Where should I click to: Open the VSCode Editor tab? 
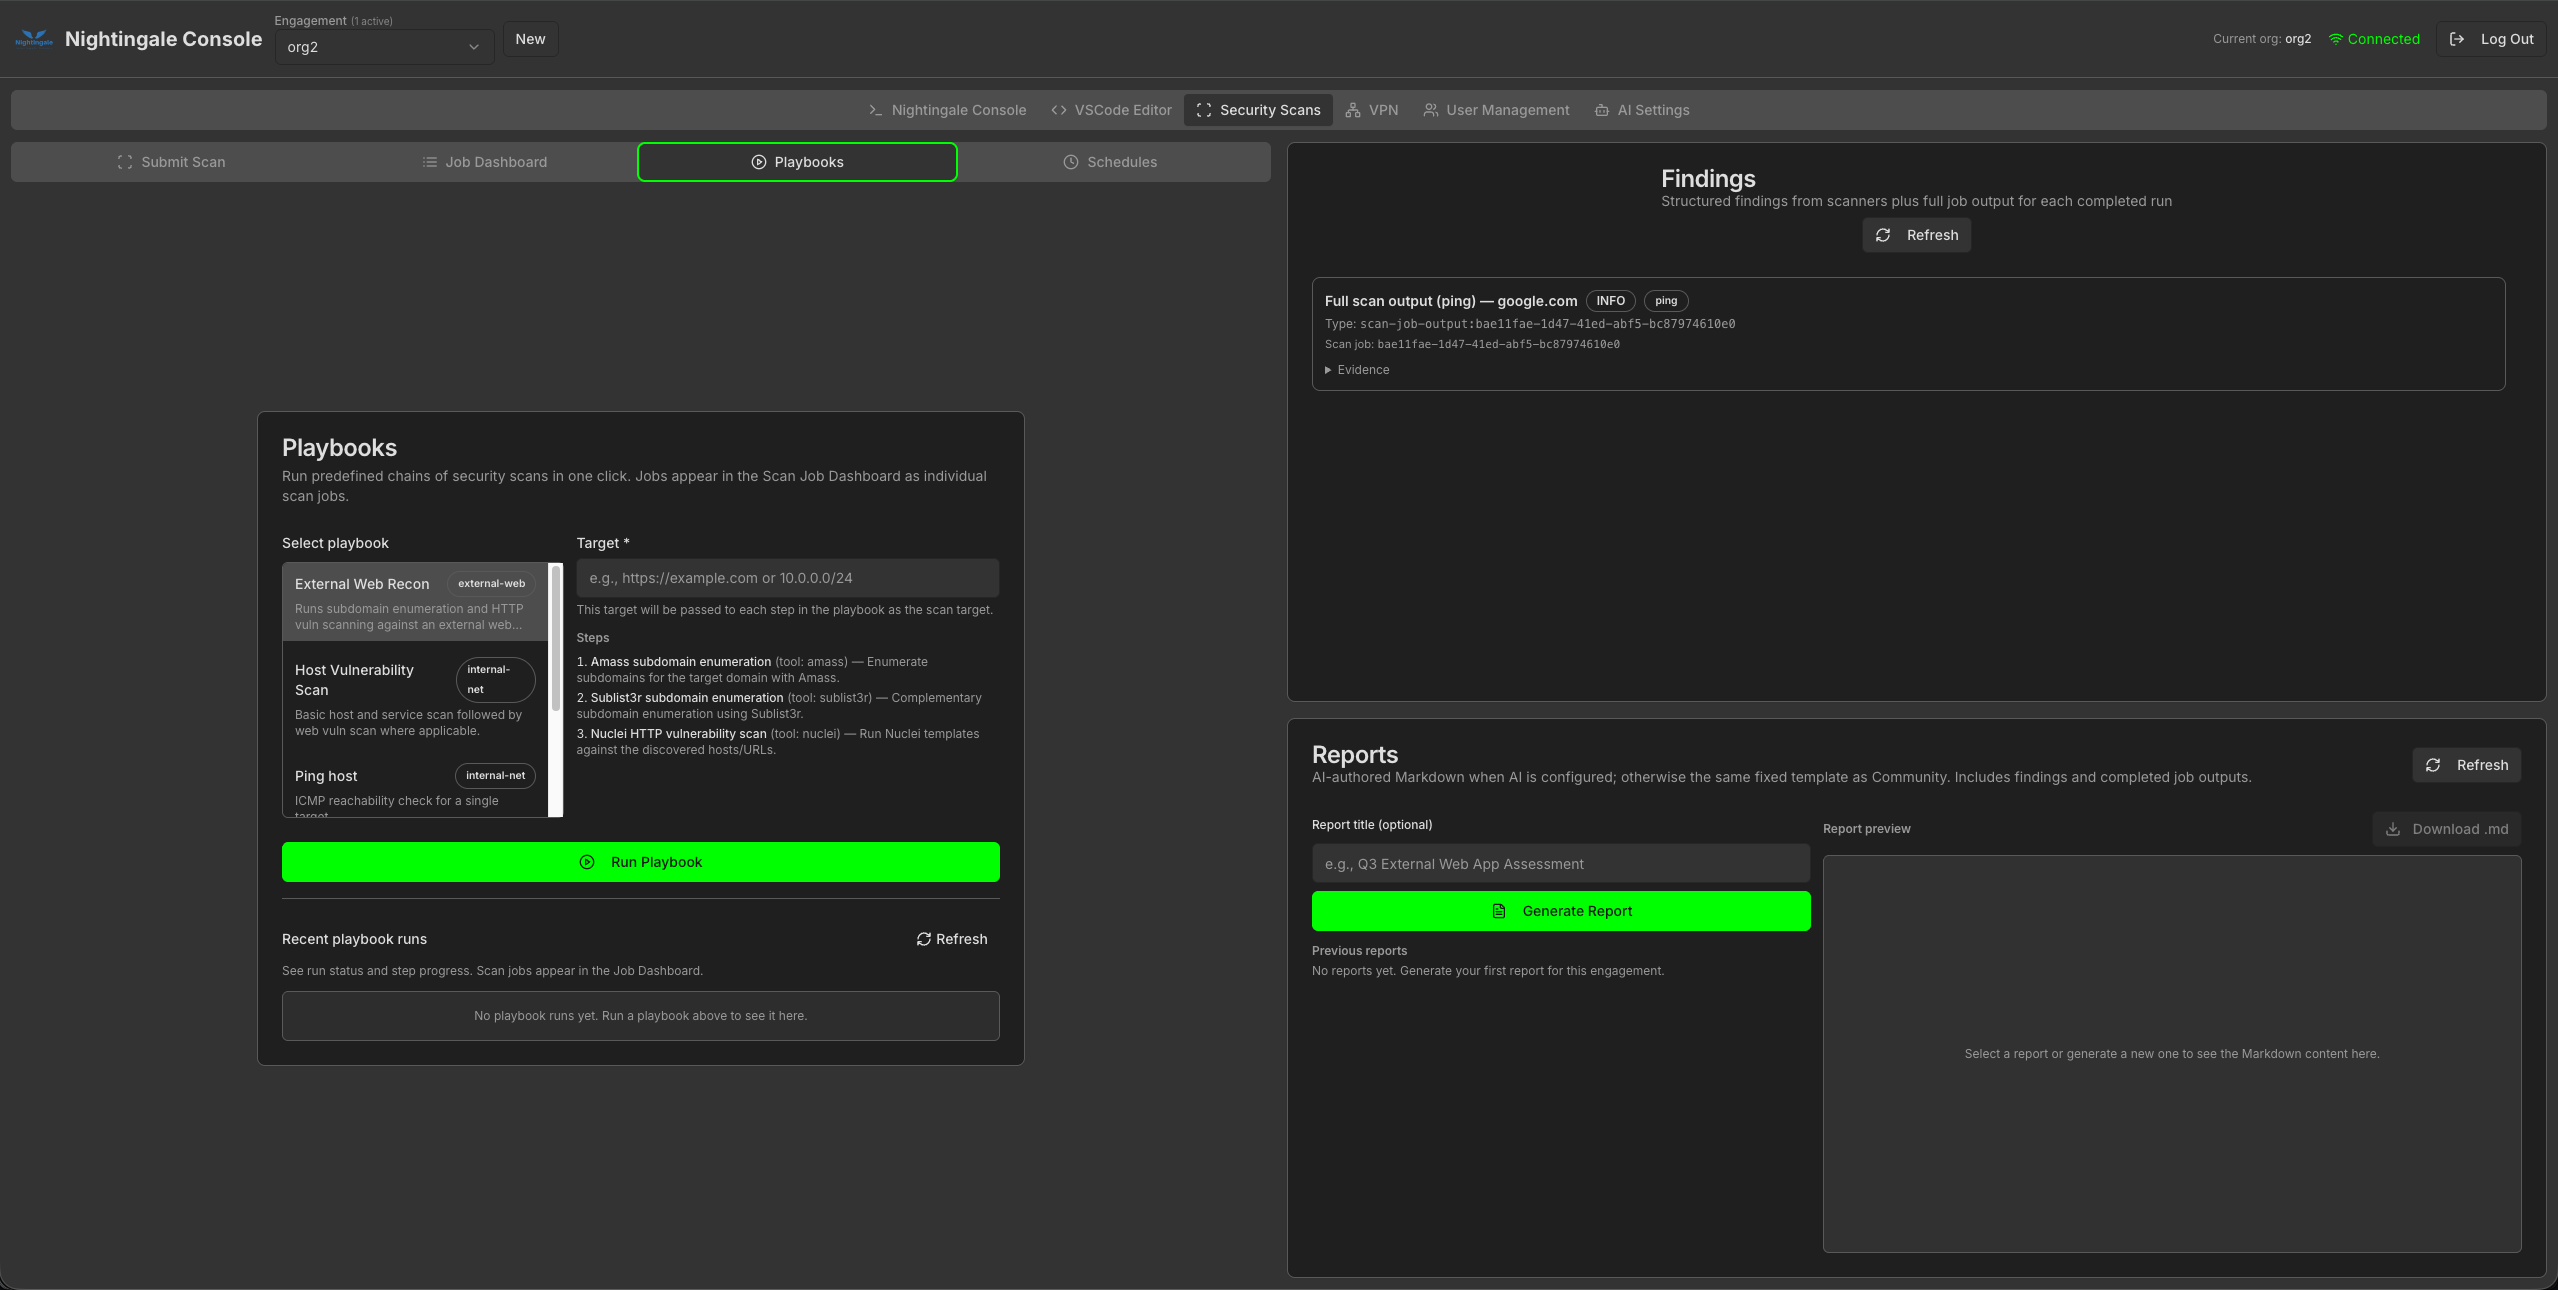point(1111,110)
